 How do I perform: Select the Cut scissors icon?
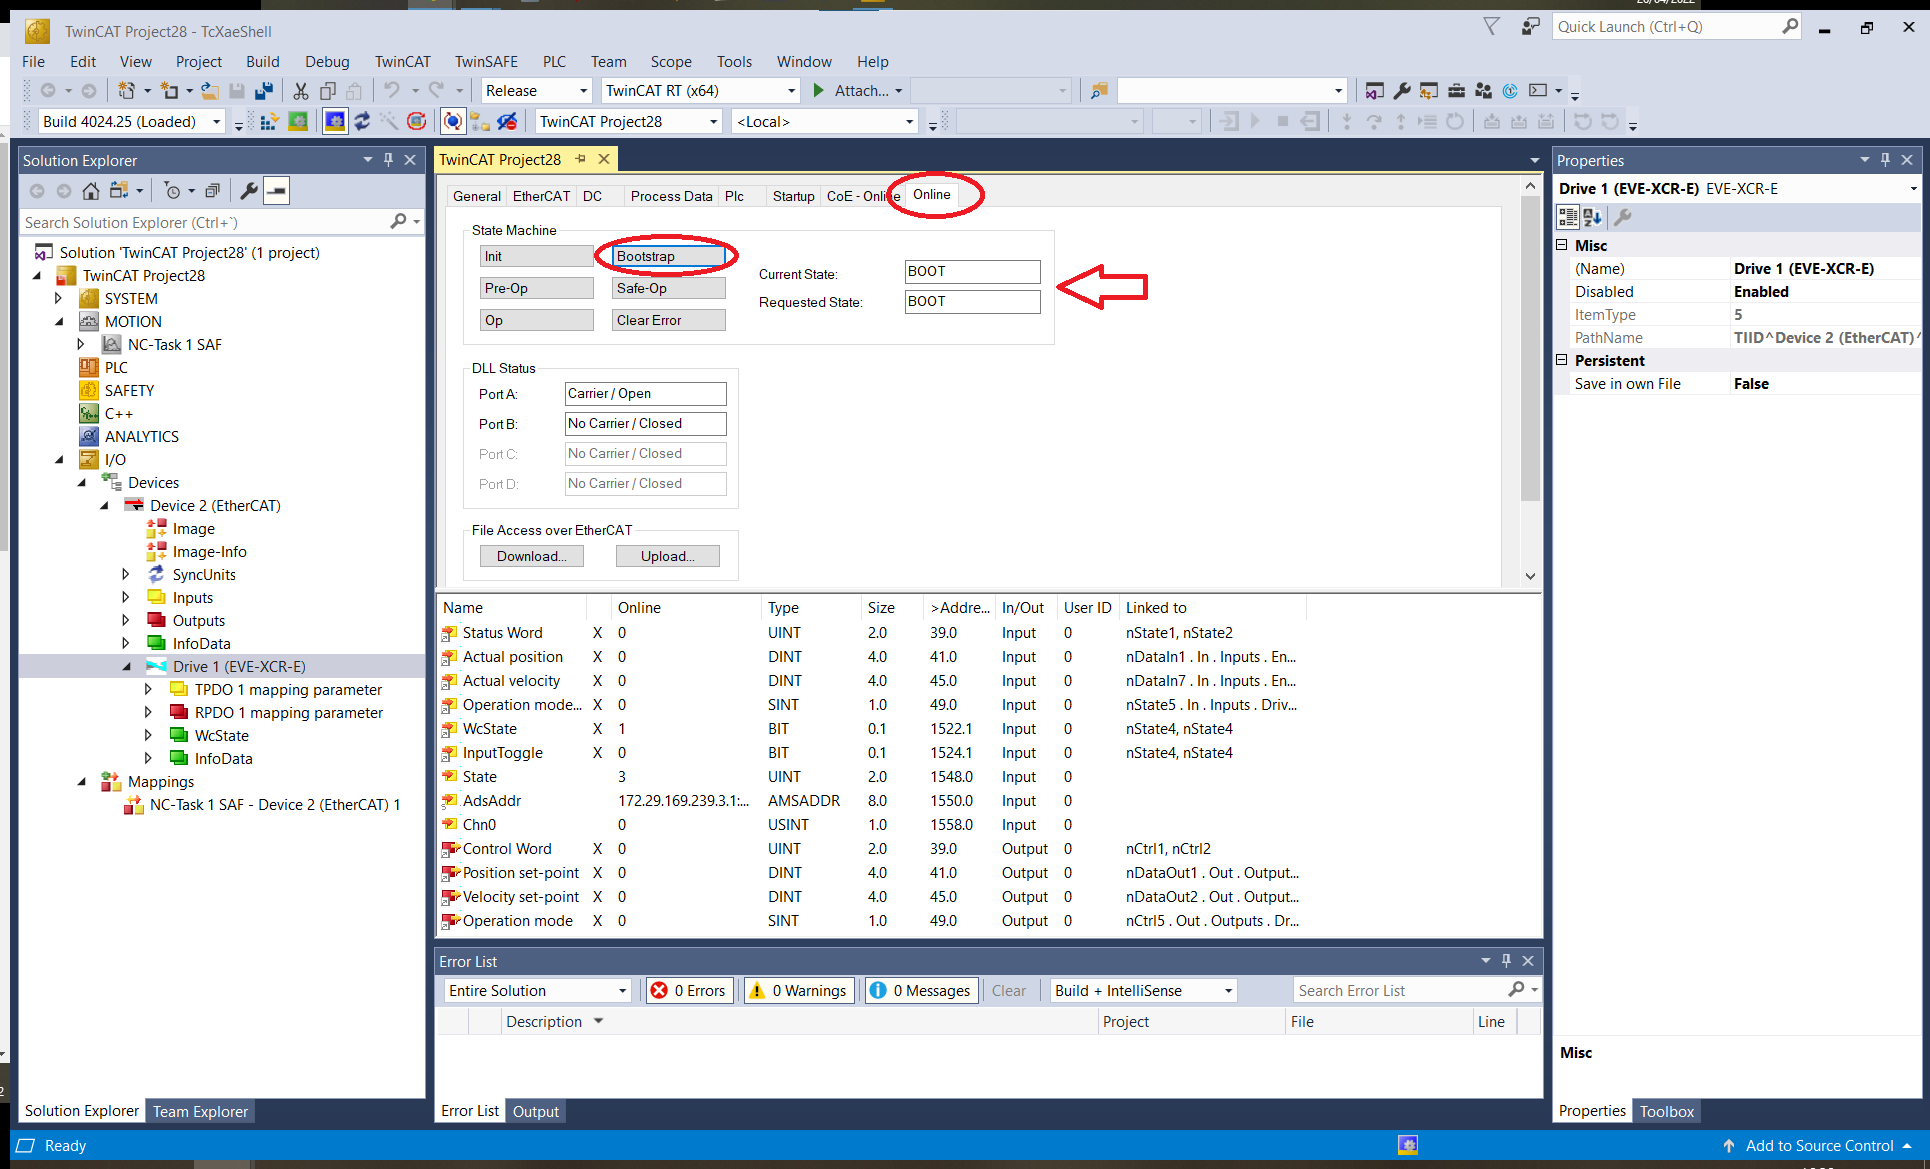pyautogui.click(x=300, y=90)
